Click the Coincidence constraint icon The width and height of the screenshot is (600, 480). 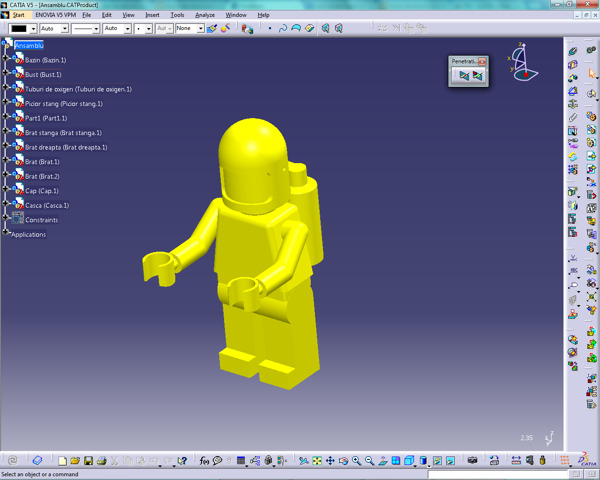tap(572, 51)
